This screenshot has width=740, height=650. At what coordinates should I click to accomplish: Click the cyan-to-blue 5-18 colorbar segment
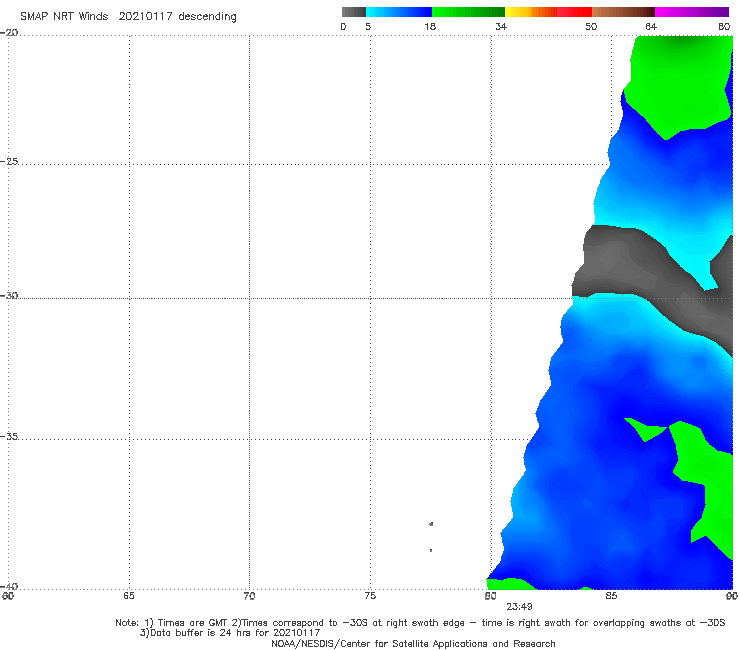coord(399,12)
